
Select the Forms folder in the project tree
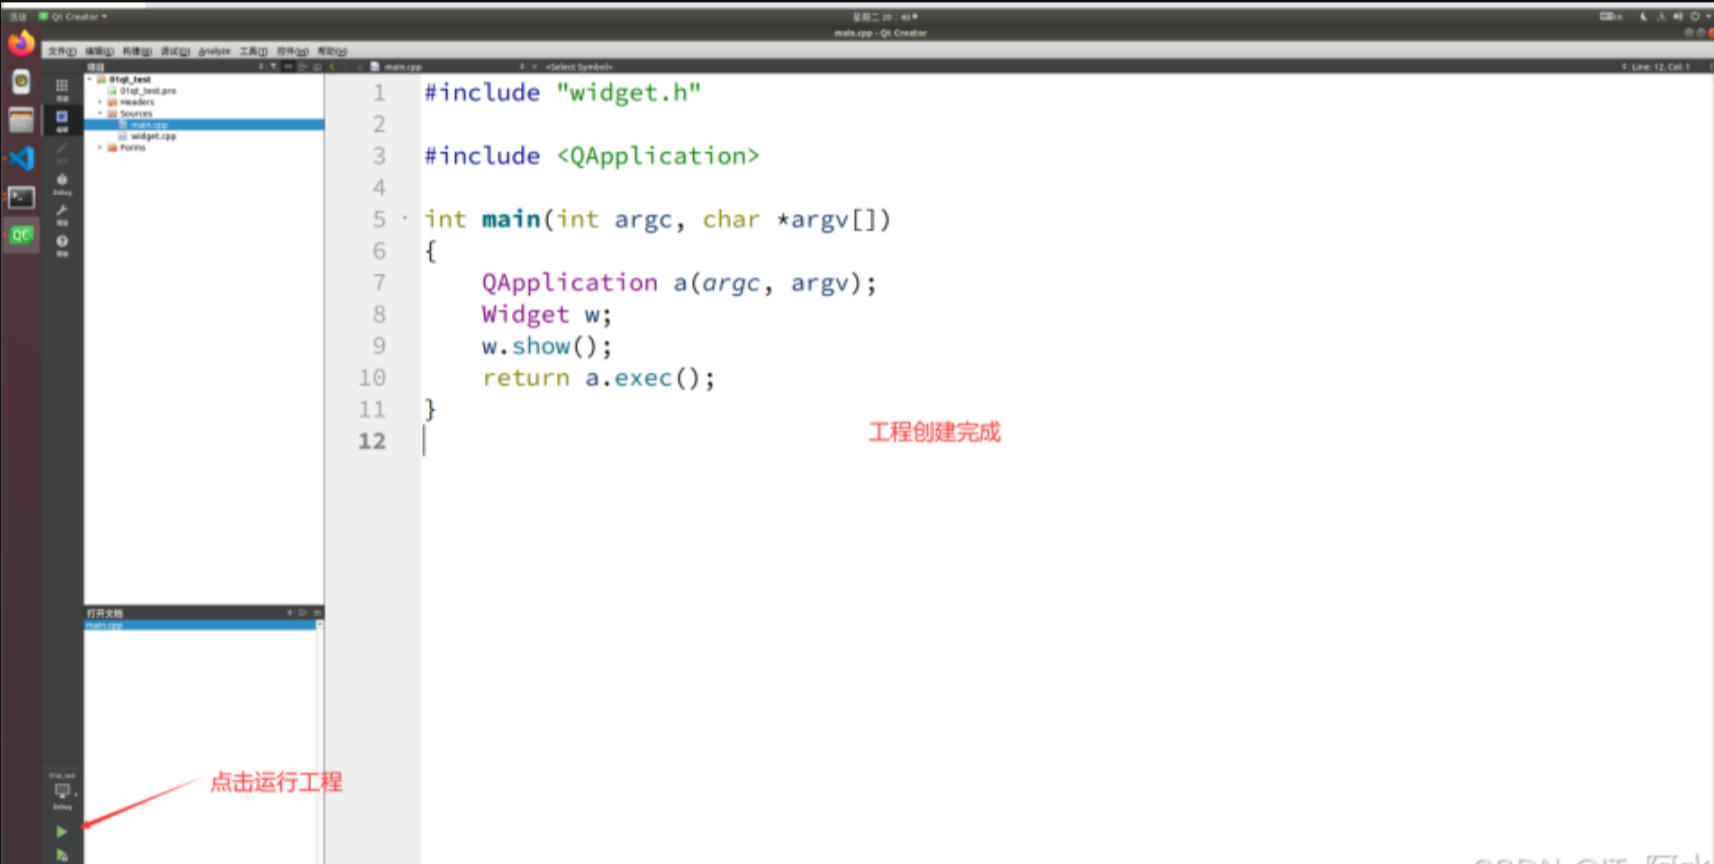tap(133, 147)
